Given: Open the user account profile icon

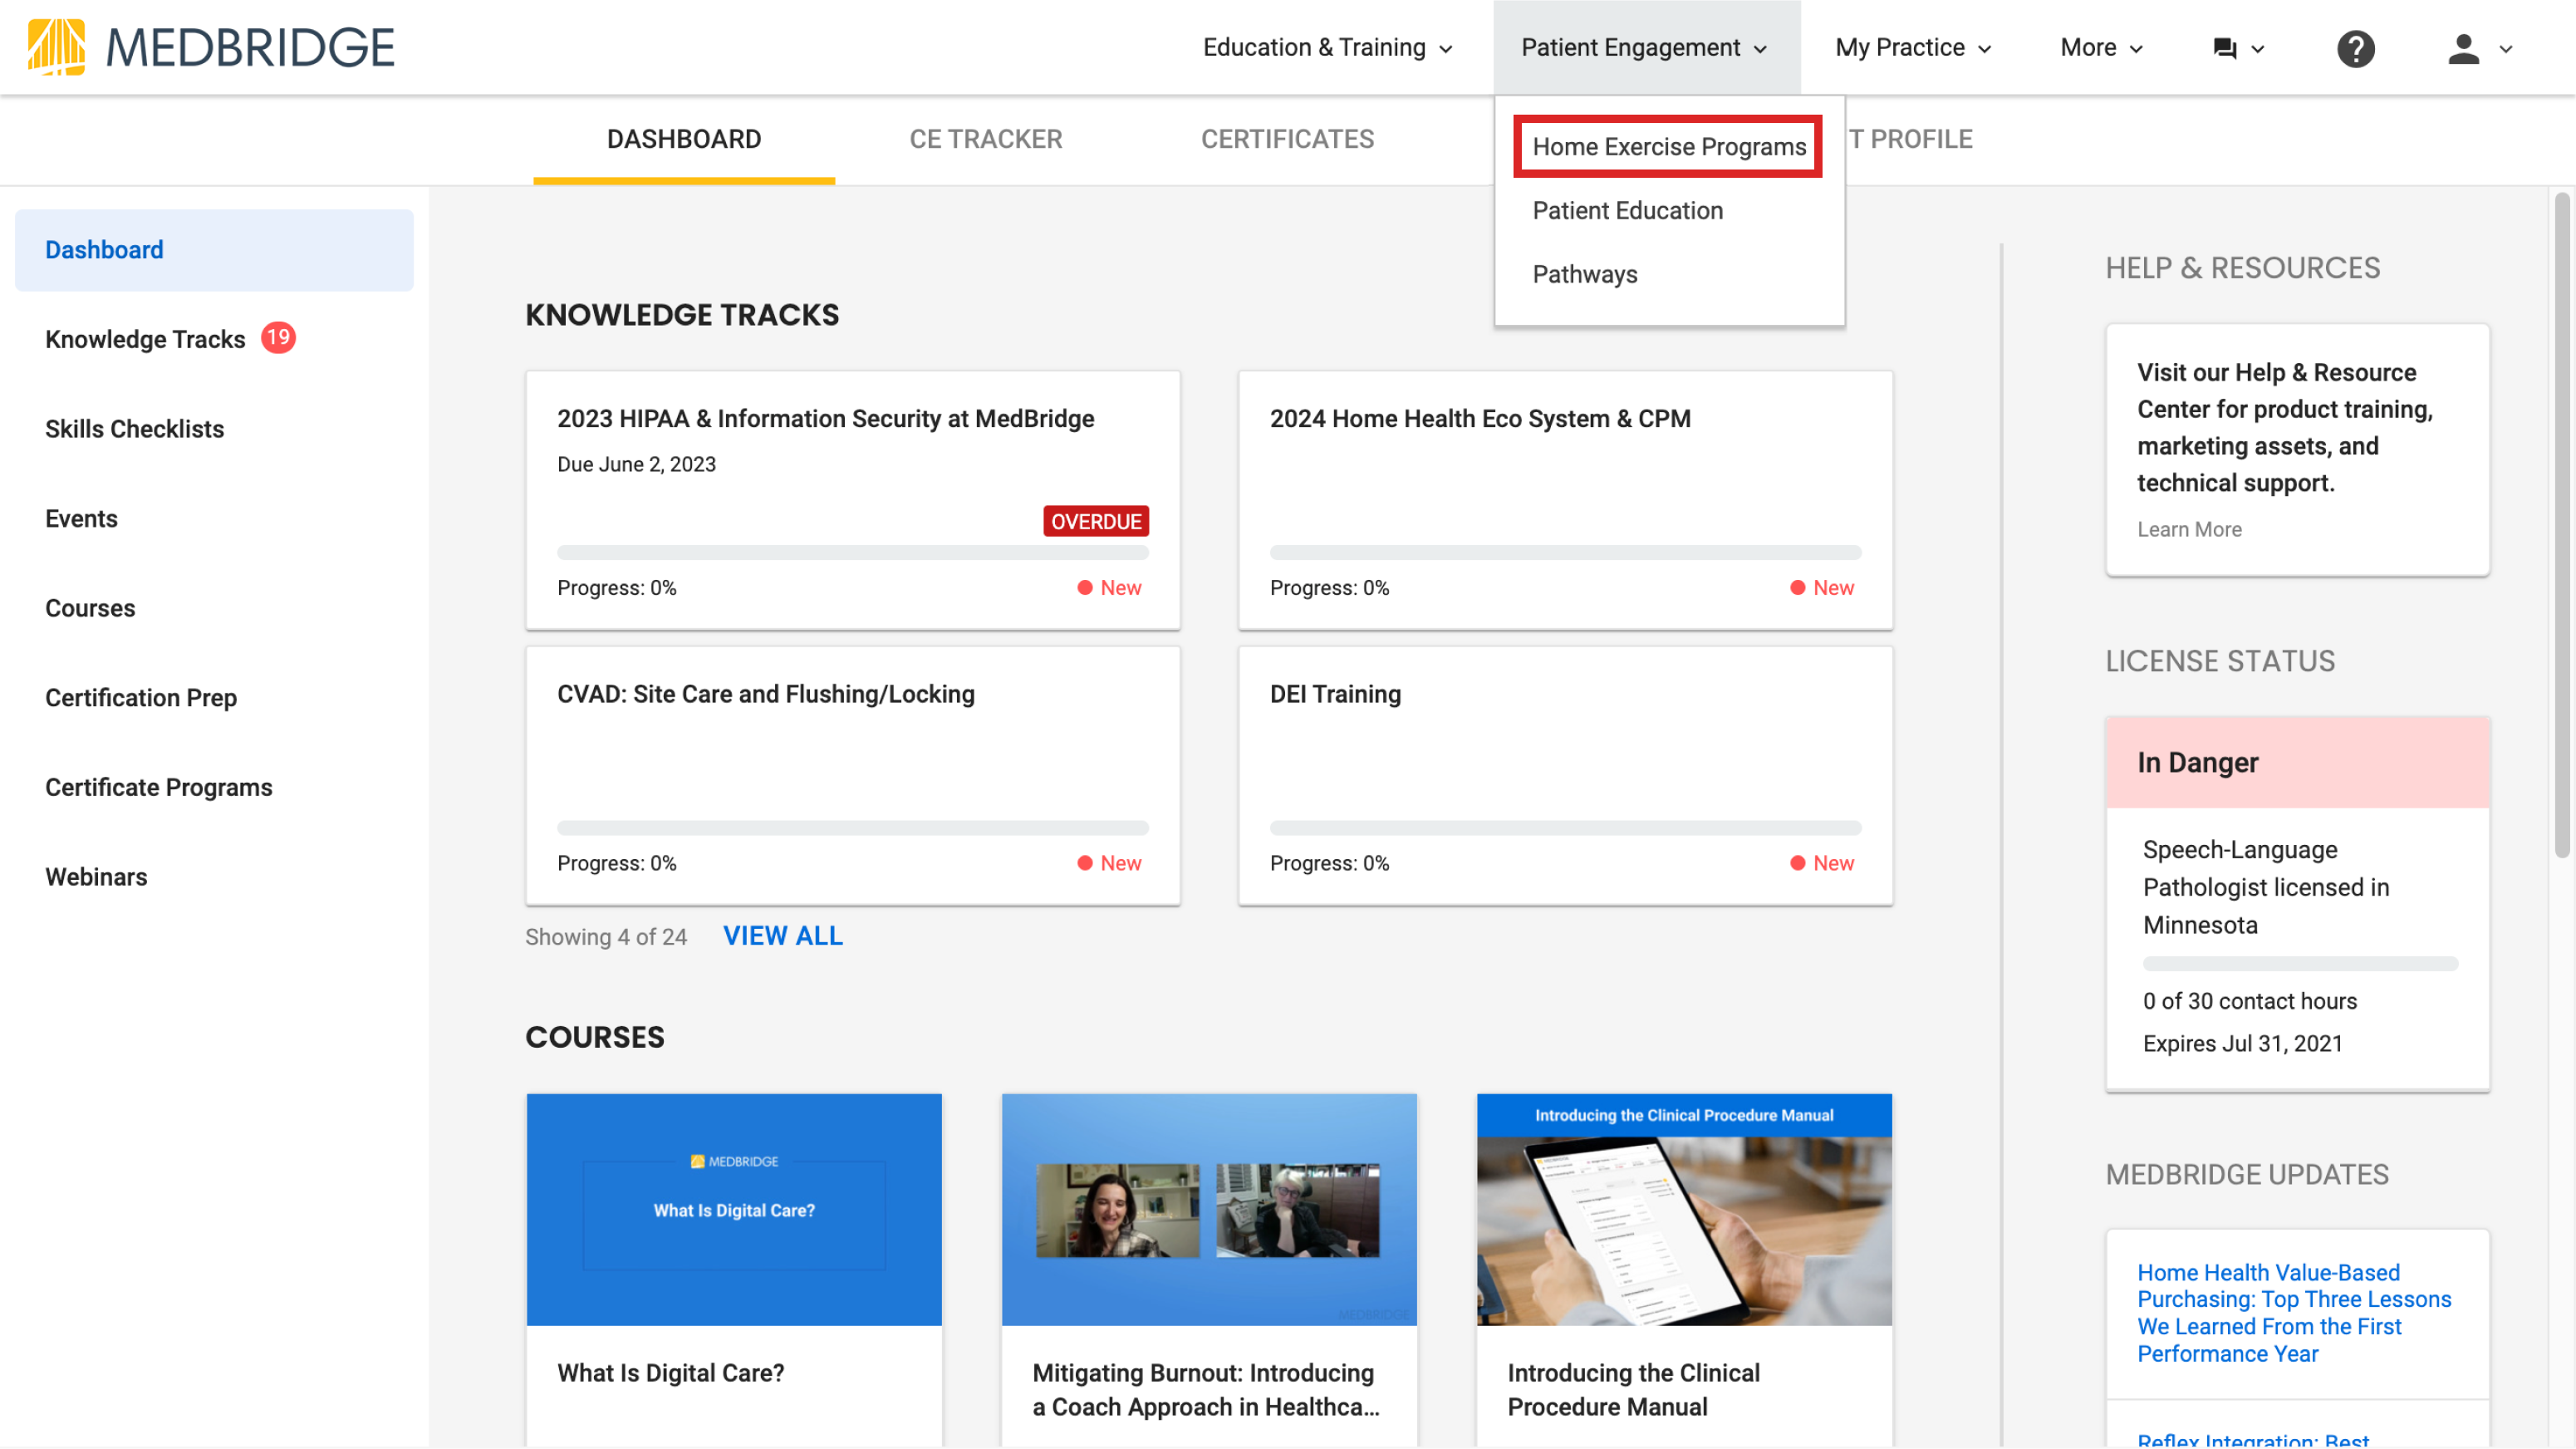Looking at the screenshot, I should (2463, 48).
